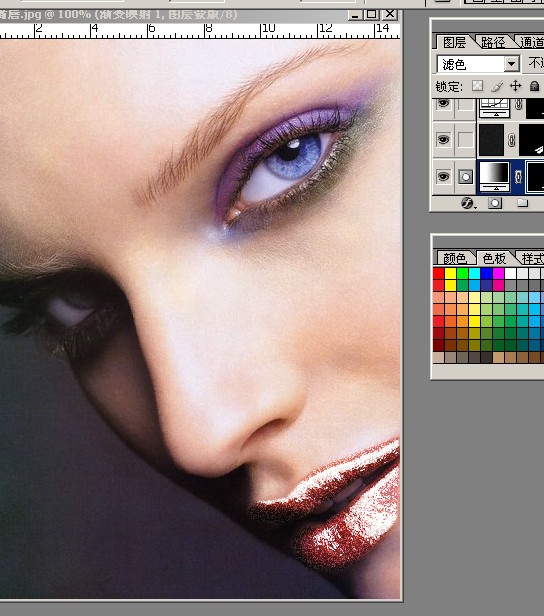Click the mask link on gradient map layer
This screenshot has width=544, height=616.
(518, 177)
